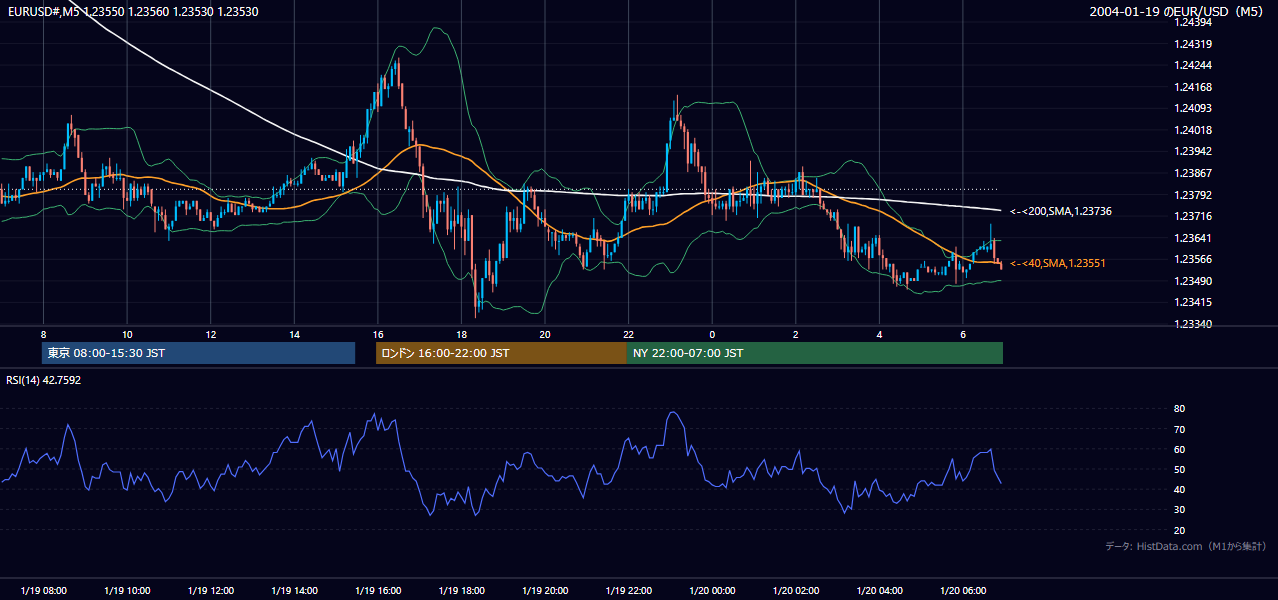
Task: Click price axis value 1.23867
Action: [1194, 173]
